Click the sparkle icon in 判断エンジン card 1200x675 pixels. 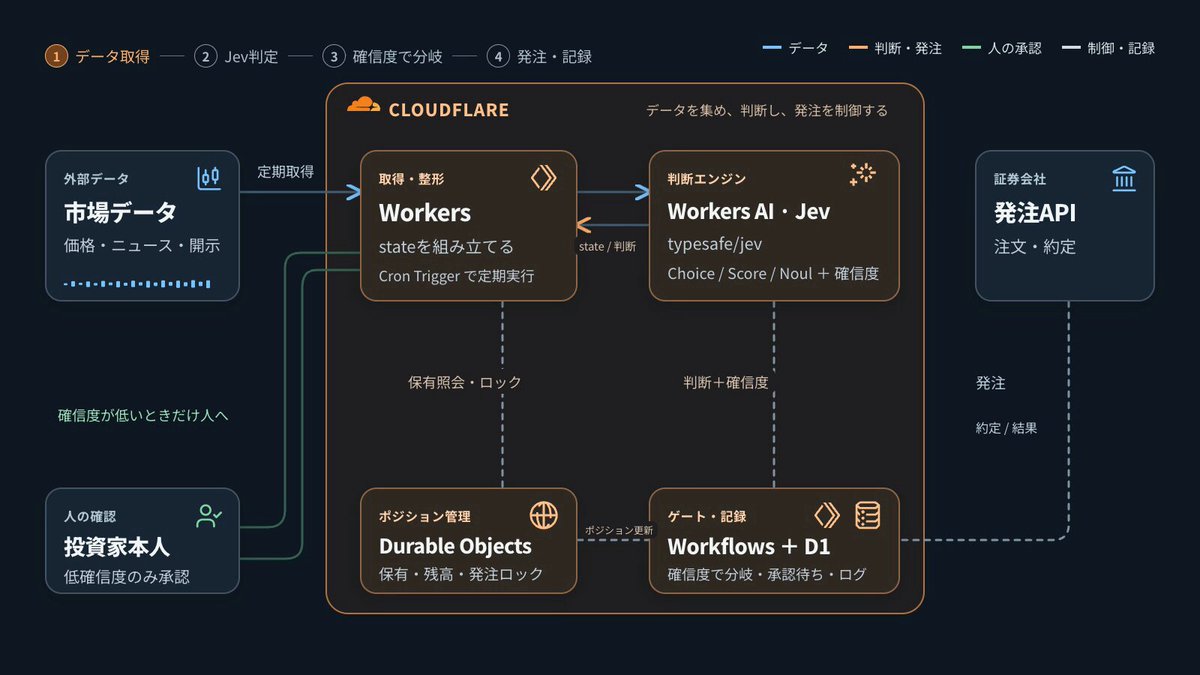point(862,175)
